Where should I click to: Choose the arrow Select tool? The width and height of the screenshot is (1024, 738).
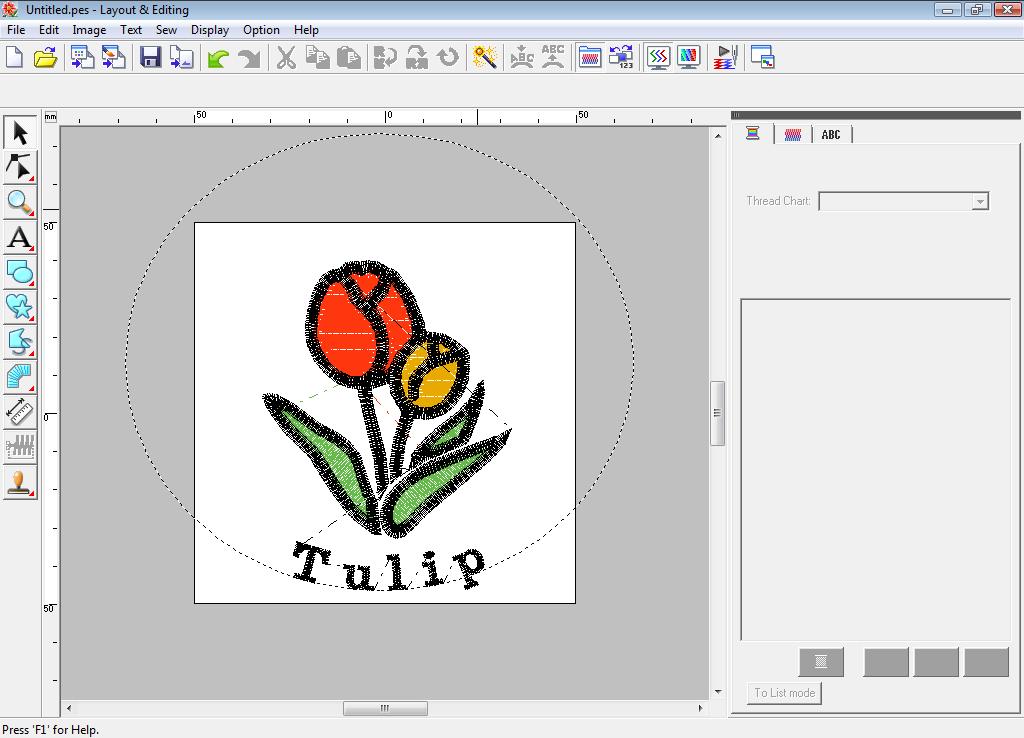[20, 133]
